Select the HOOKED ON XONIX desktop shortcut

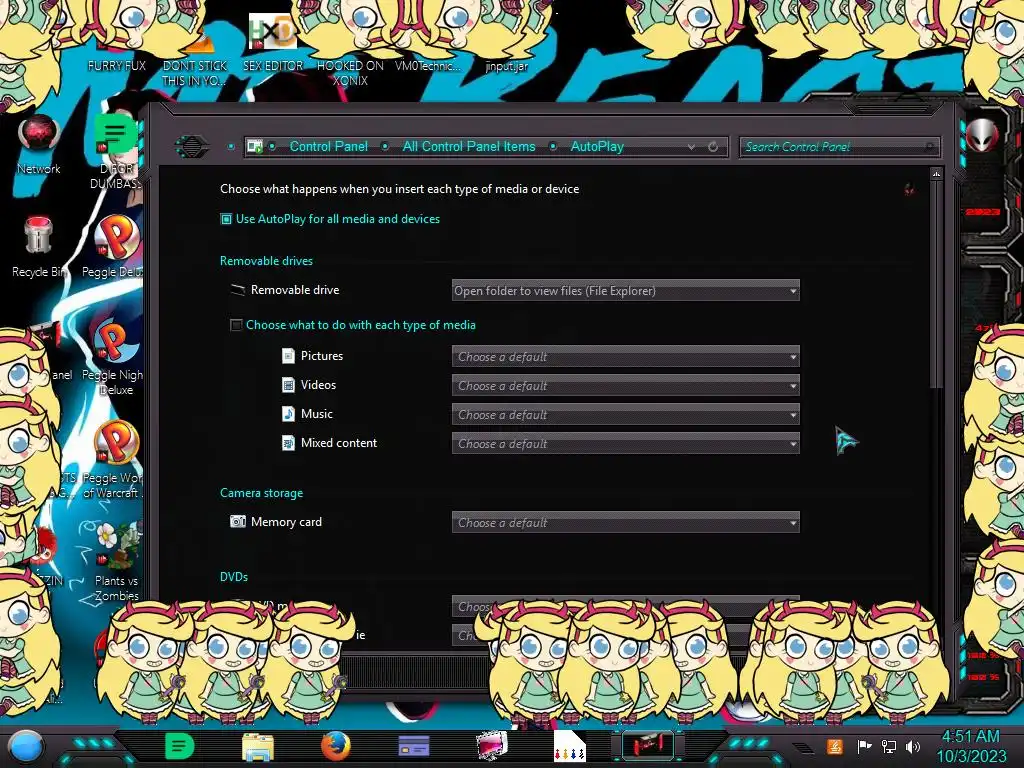(x=350, y=72)
